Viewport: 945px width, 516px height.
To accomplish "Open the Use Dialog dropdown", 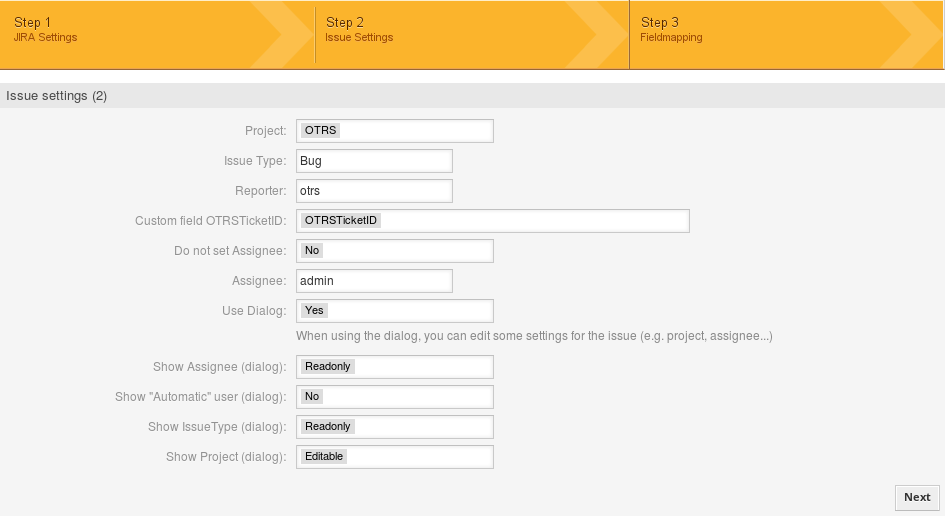I will point(395,311).
